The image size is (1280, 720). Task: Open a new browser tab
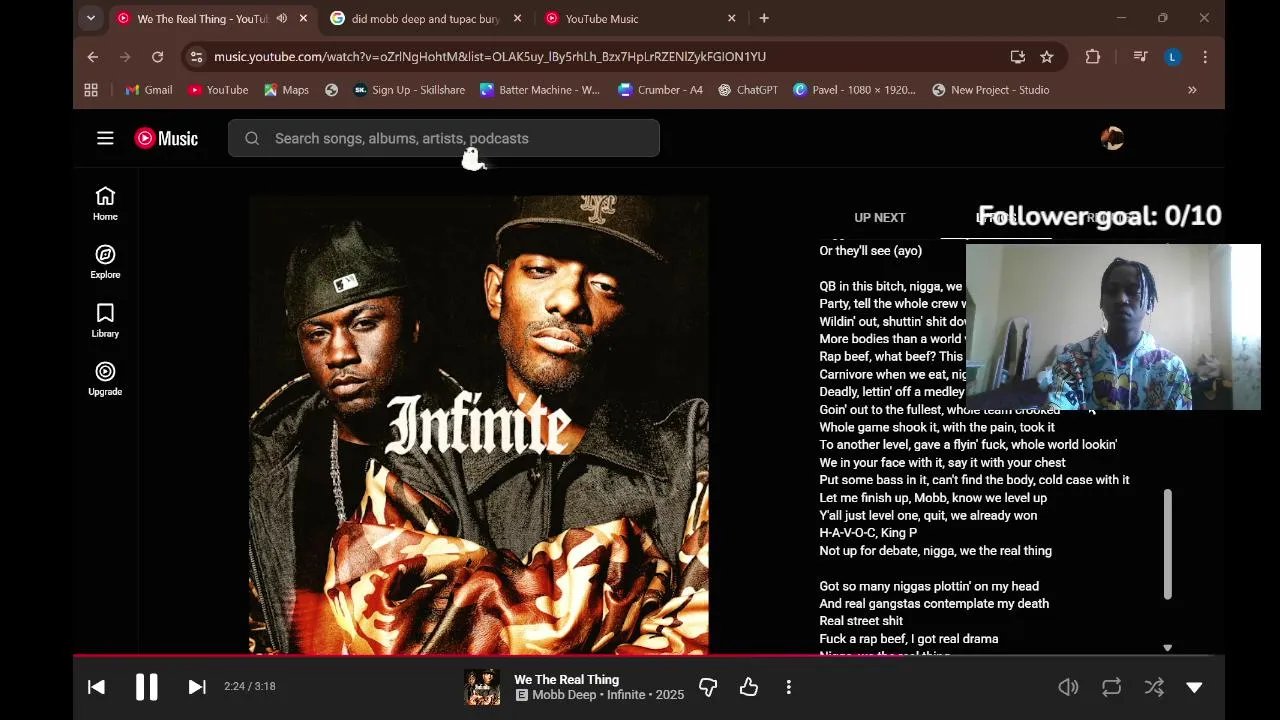(x=764, y=18)
